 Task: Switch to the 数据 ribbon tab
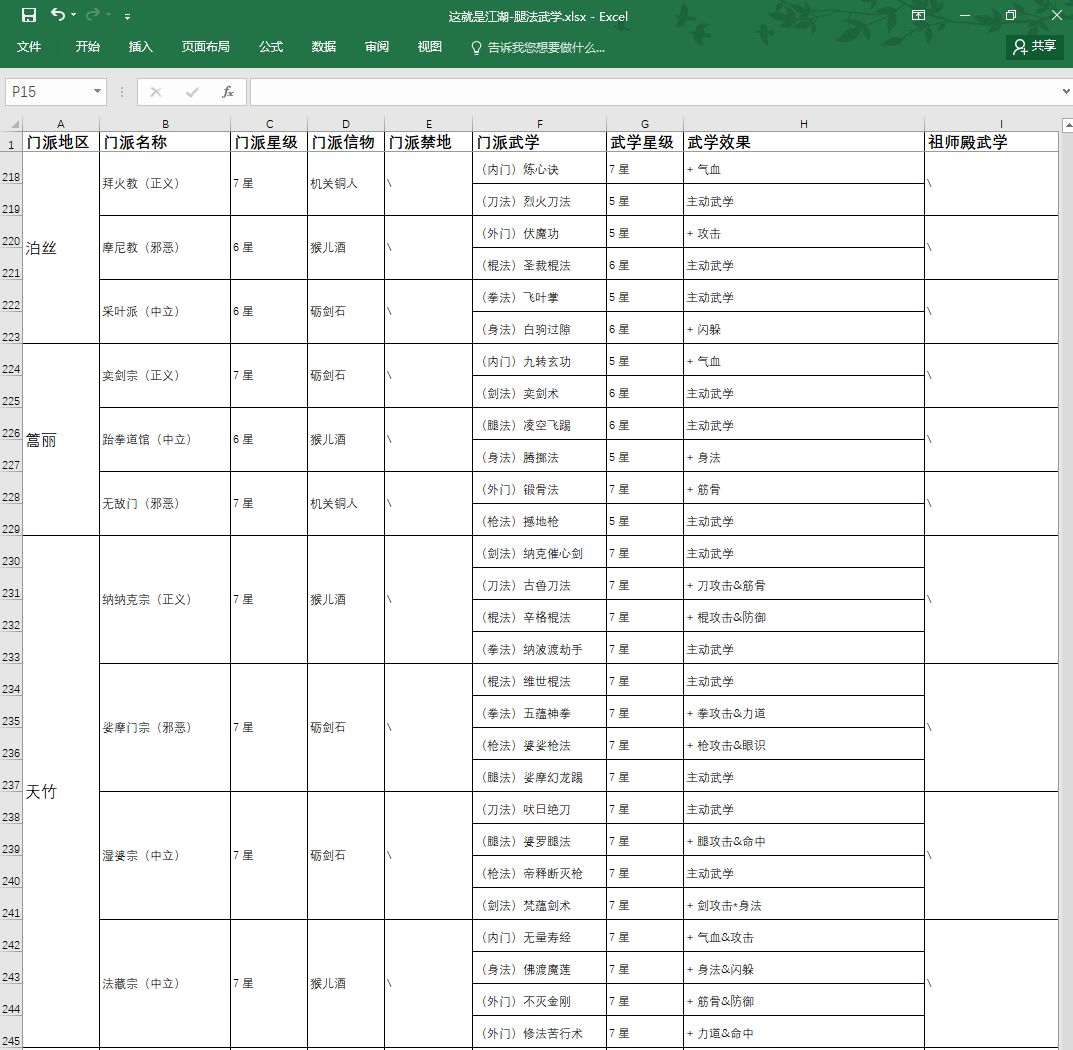324,47
